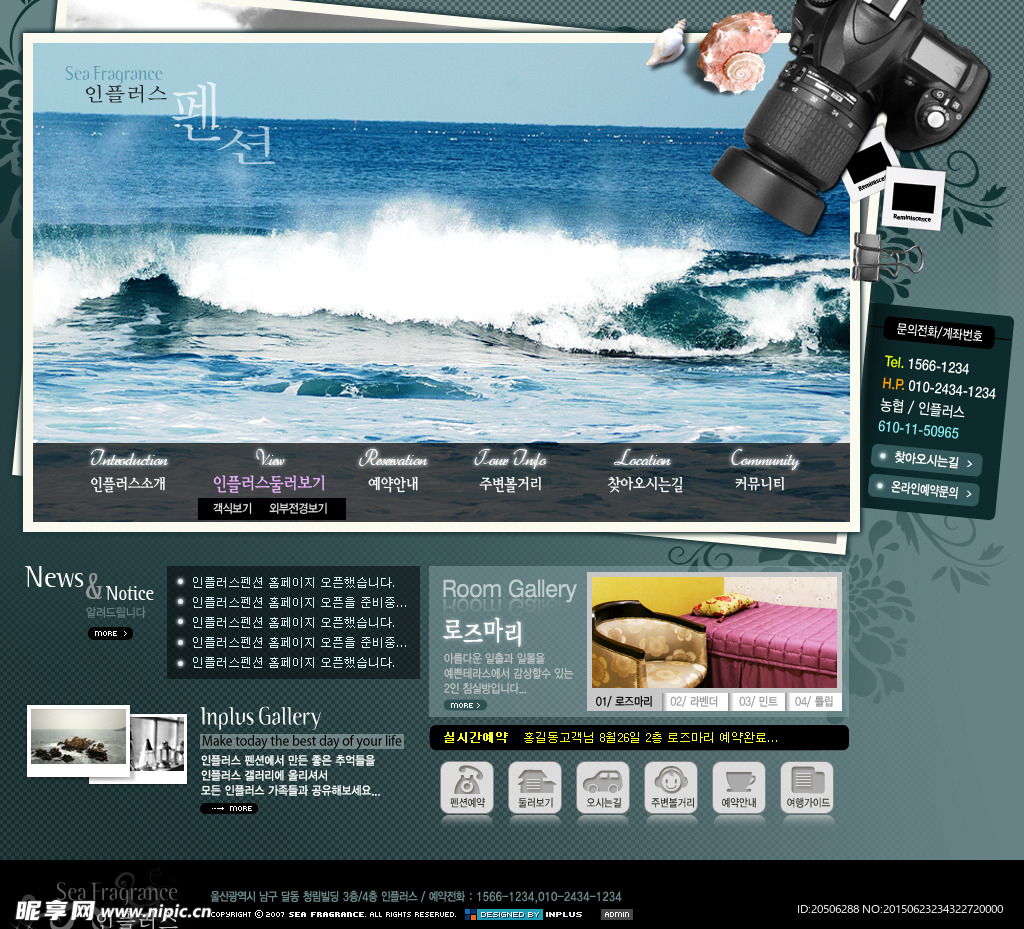Switch to the 02/ 라벤더 room tab
The width and height of the screenshot is (1024, 929).
pos(694,702)
